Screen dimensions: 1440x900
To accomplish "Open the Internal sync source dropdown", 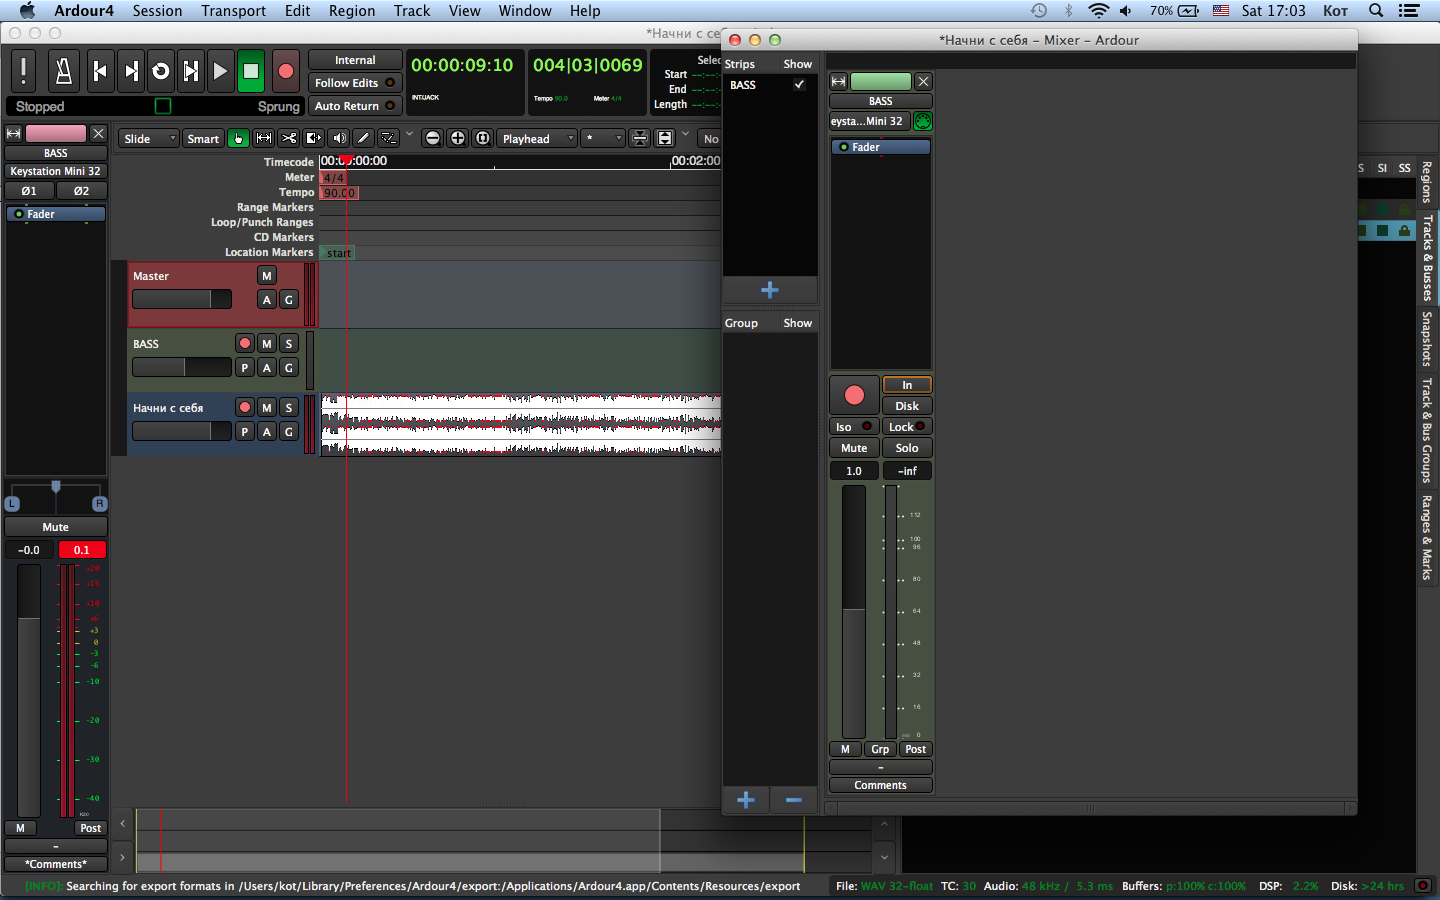I will pyautogui.click(x=355, y=60).
